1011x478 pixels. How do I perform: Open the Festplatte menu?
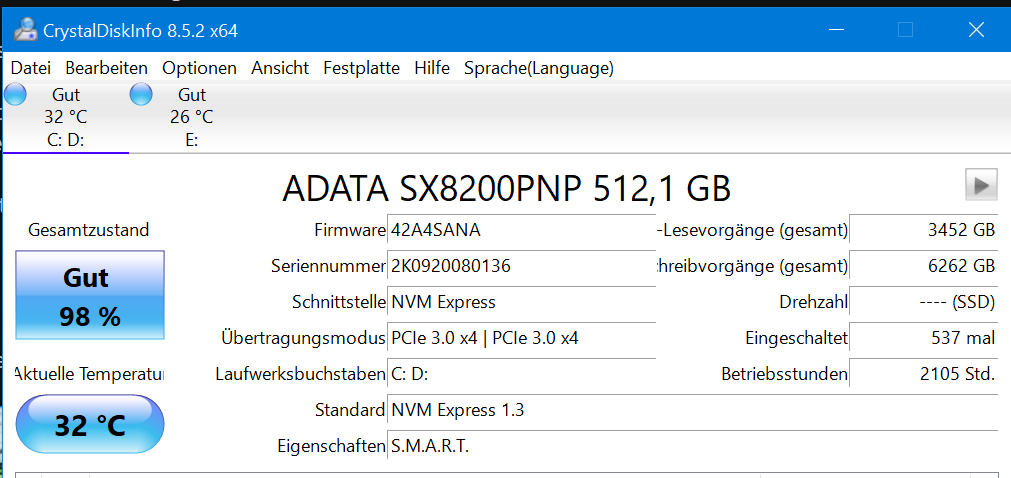point(361,68)
